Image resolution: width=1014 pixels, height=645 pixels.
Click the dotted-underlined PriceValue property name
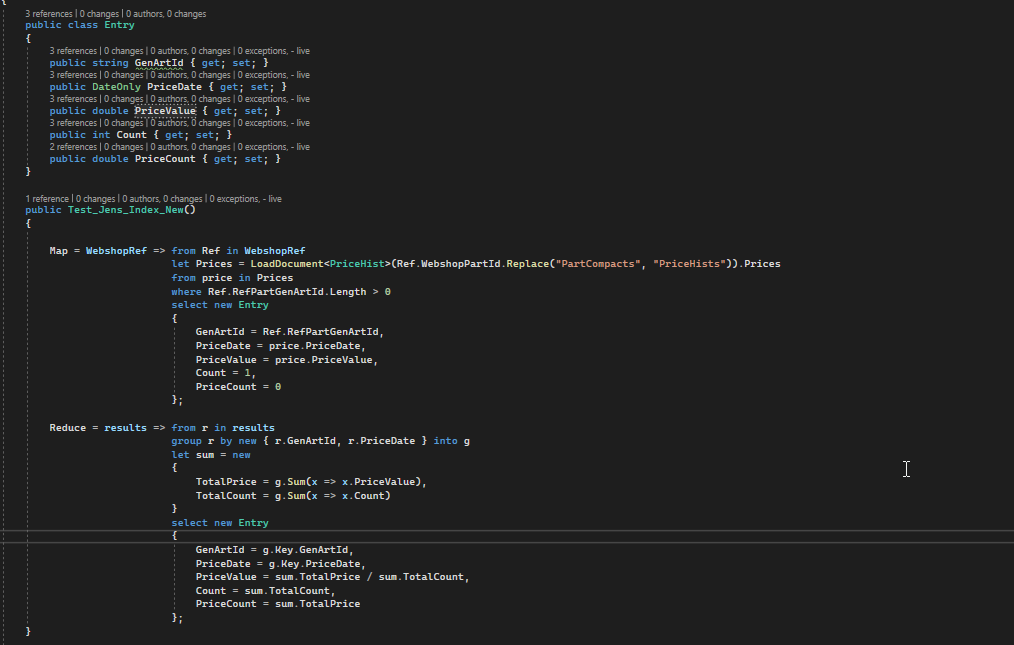(x=164, y=110)
